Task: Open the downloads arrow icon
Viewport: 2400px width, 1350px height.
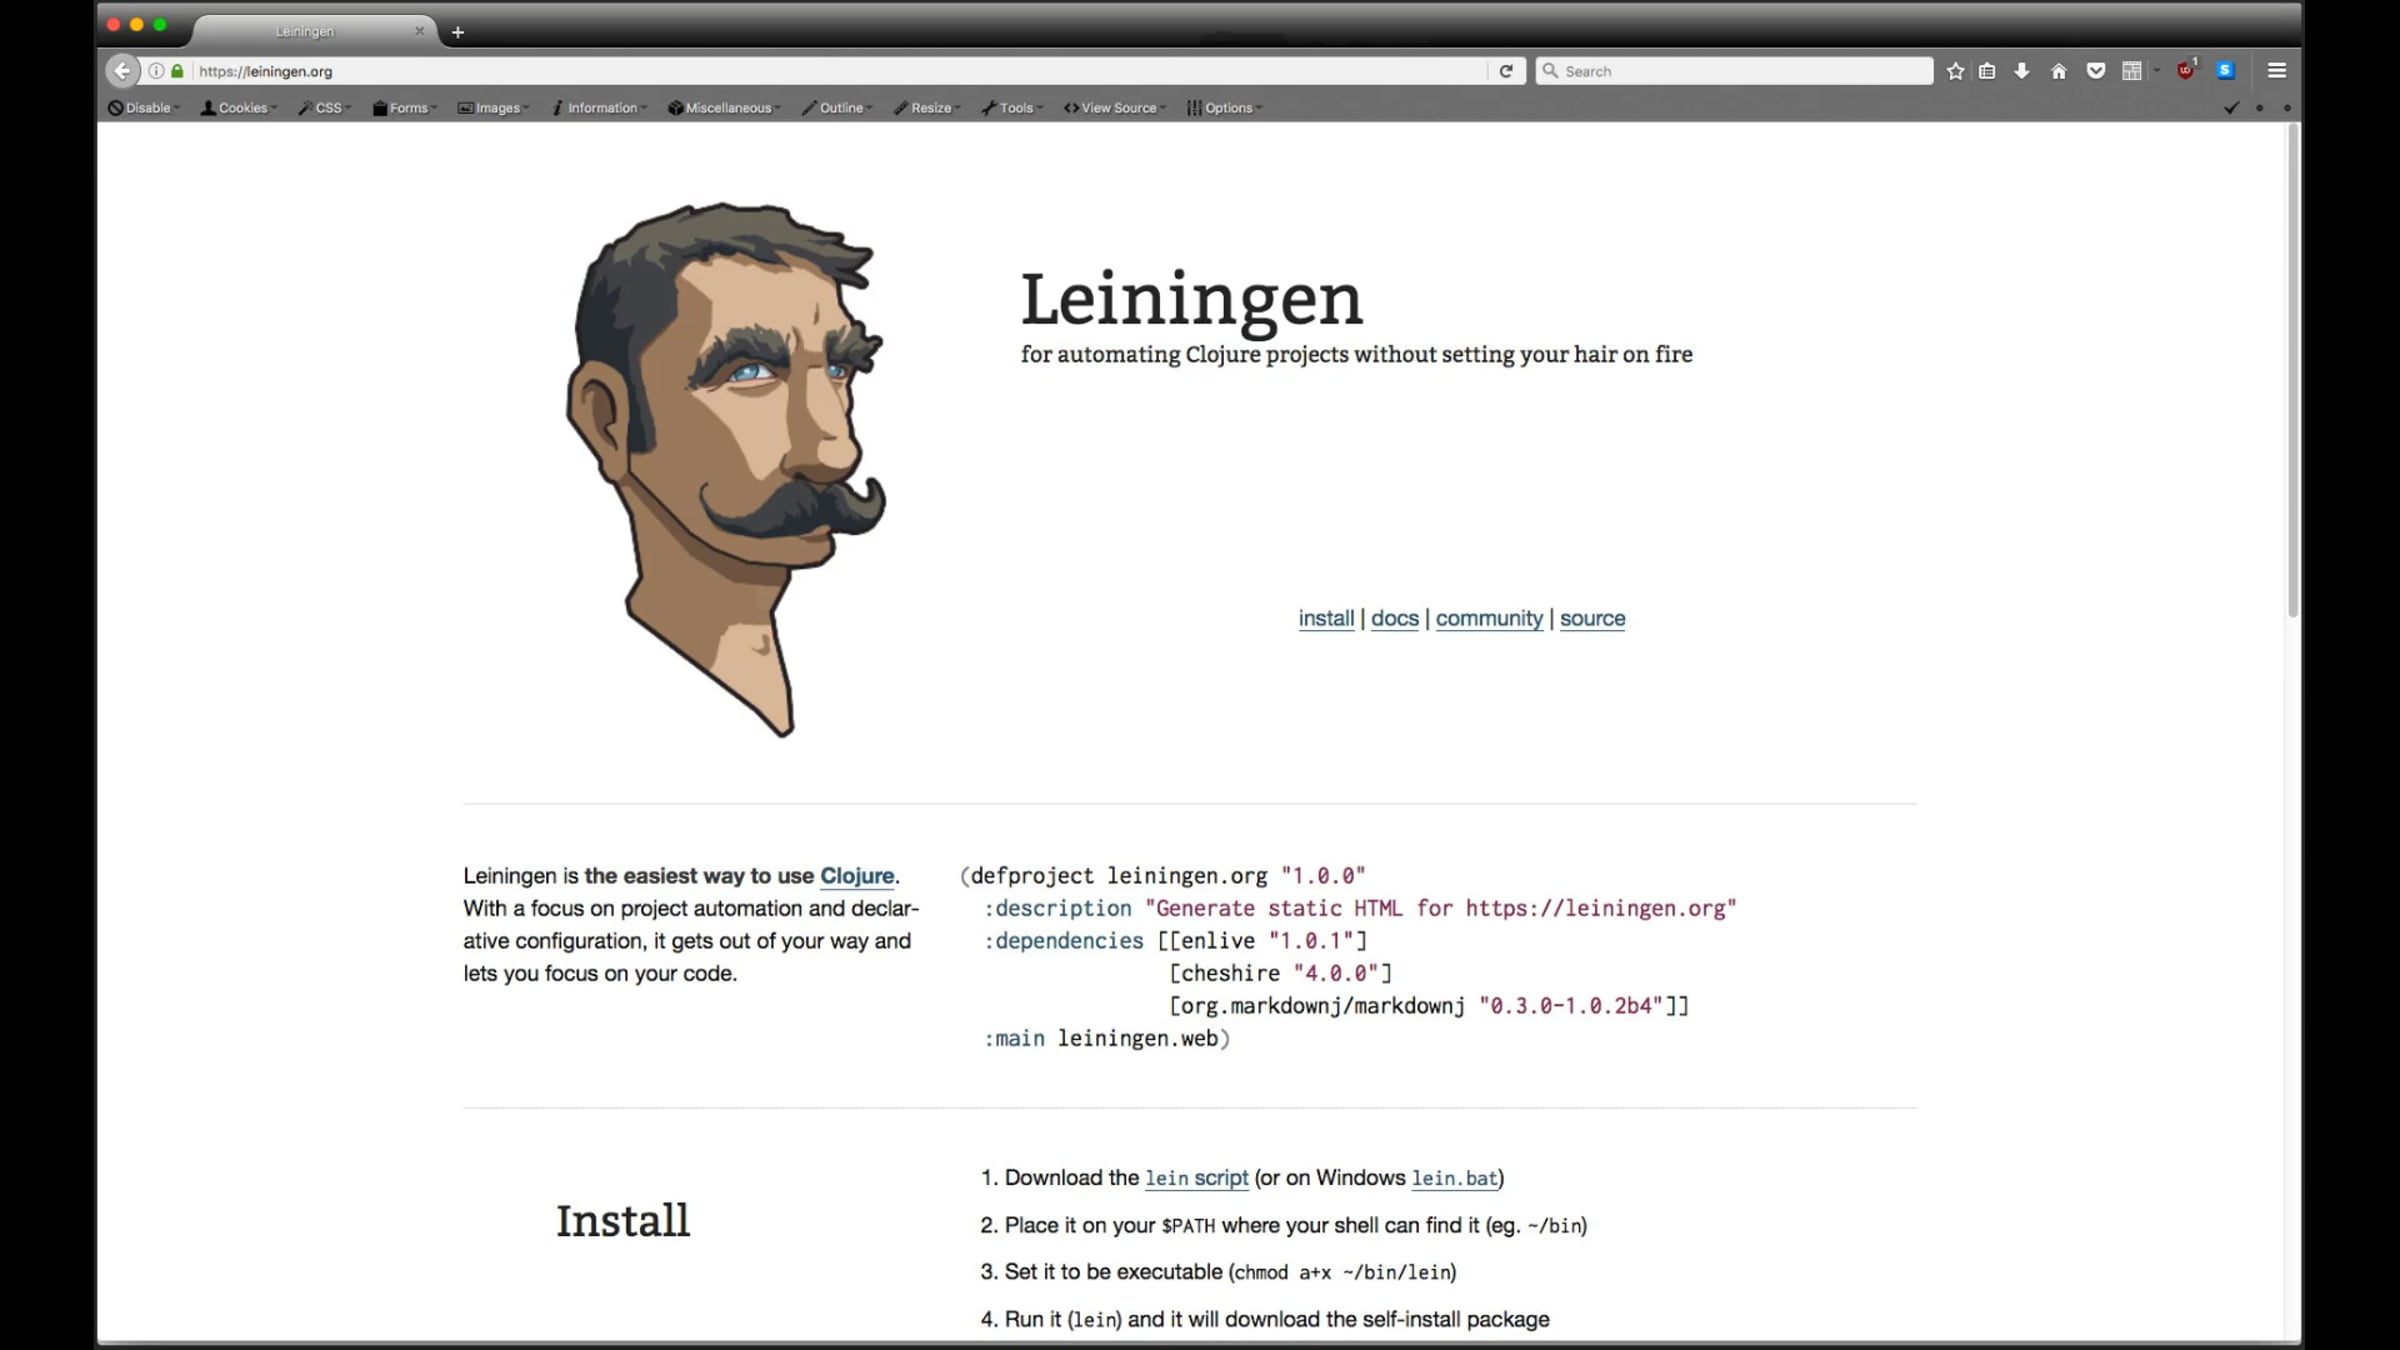Action: (2021, 71)
